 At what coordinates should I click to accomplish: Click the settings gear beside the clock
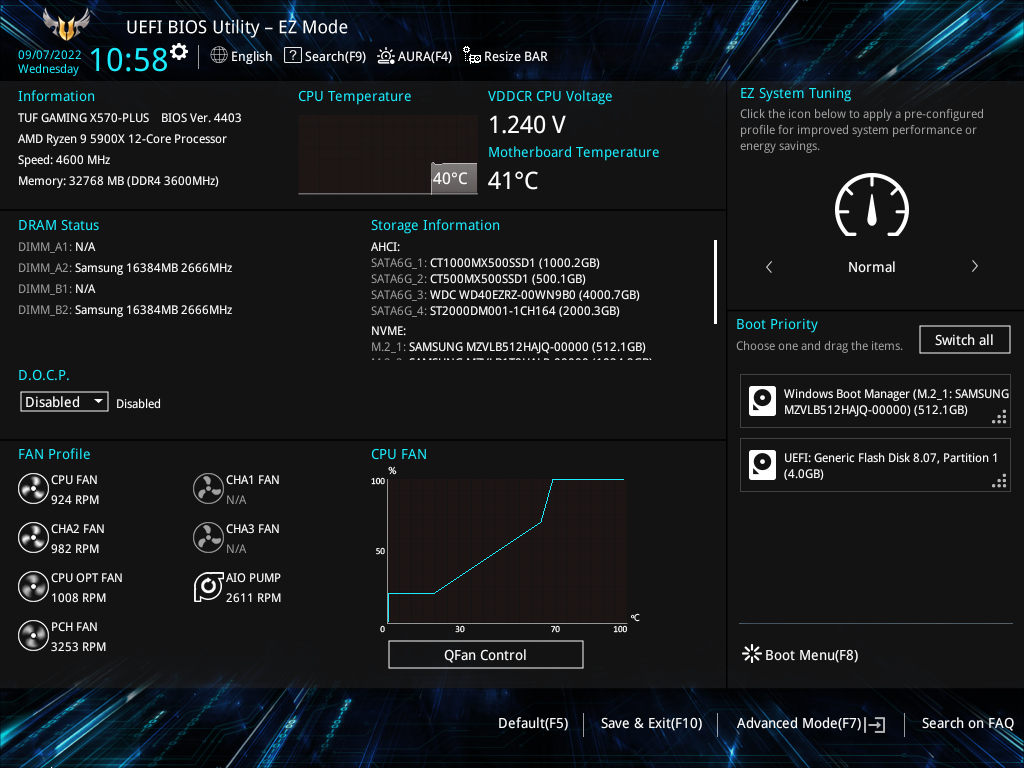179,52
